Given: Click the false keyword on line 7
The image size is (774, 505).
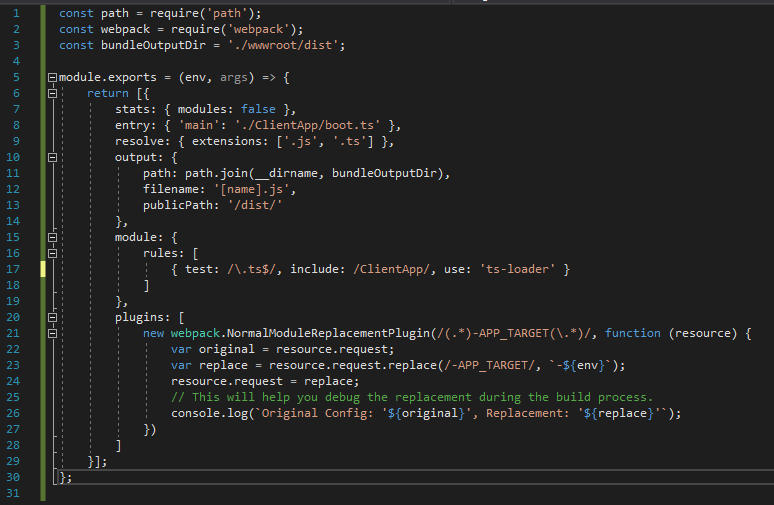Looking at the screenshot, I should pyautogui.click(x=258, y=109).
